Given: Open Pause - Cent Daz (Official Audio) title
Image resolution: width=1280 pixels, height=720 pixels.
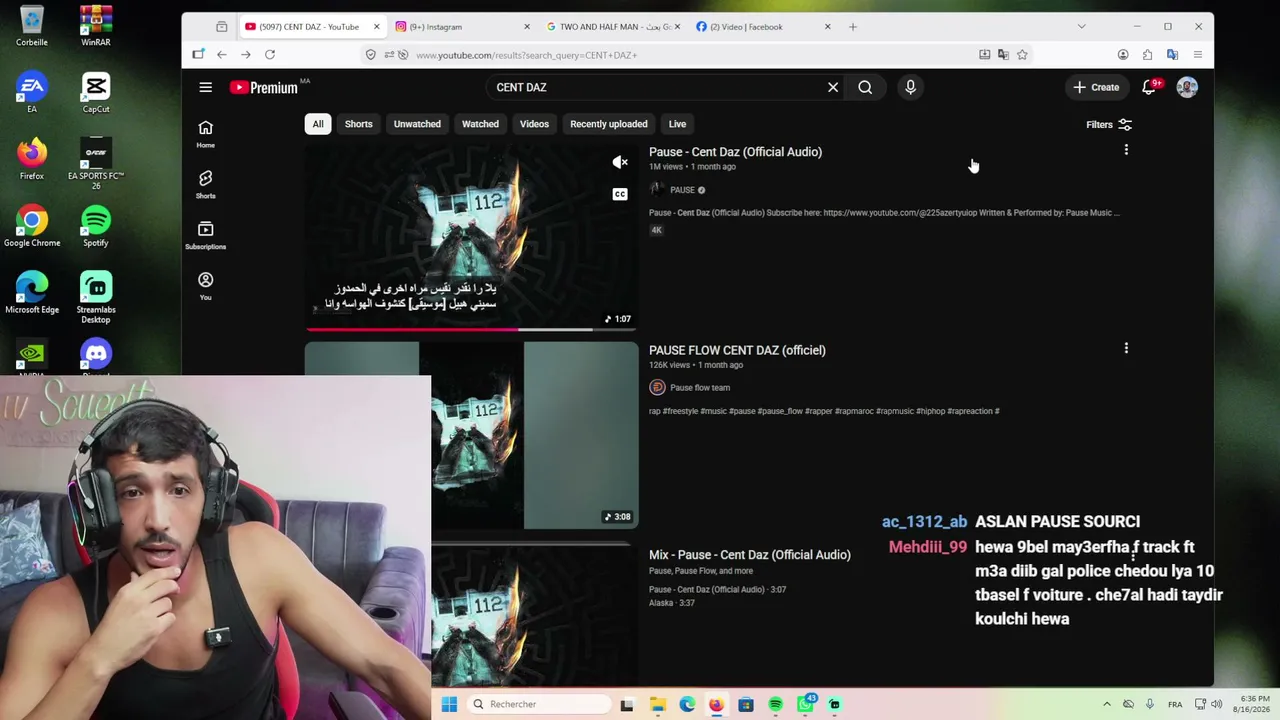Looking at the screenshot, I should tap(735, 152).
